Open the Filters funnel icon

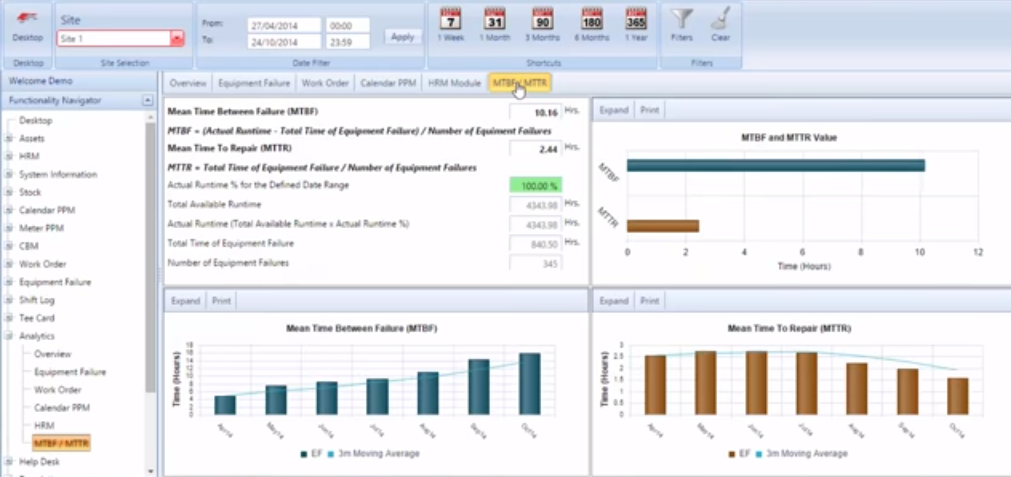(682, 19)
